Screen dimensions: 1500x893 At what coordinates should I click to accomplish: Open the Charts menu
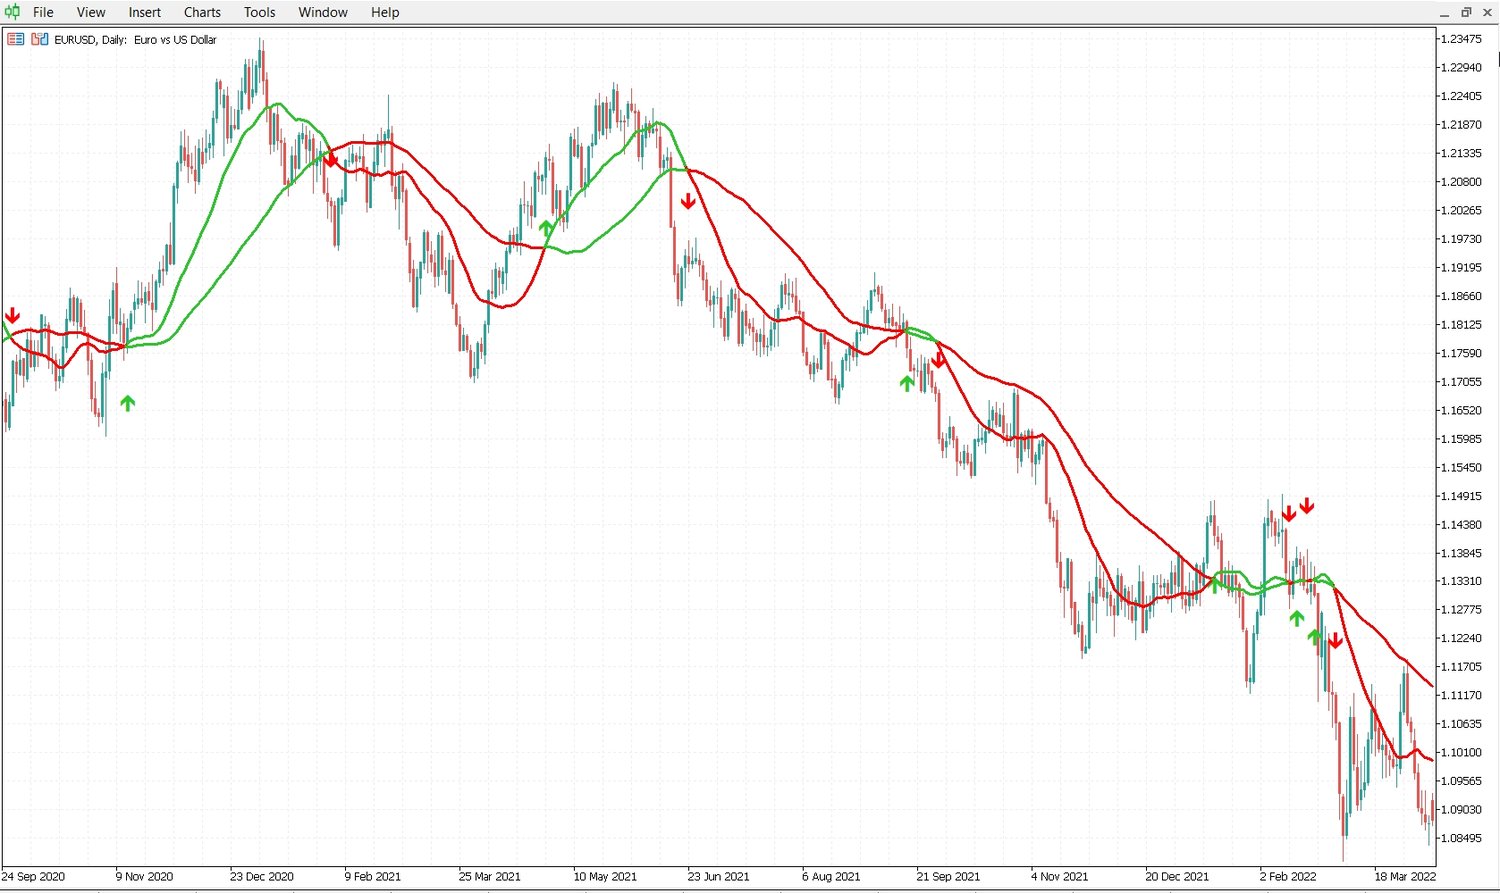(x=202, y=12)
